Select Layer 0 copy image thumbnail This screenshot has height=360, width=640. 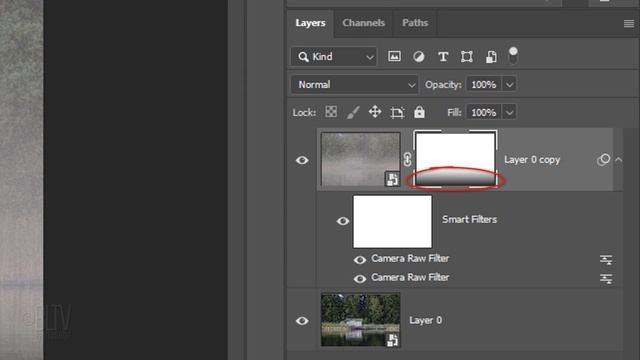pyautogui.click(x=360, y=159)
